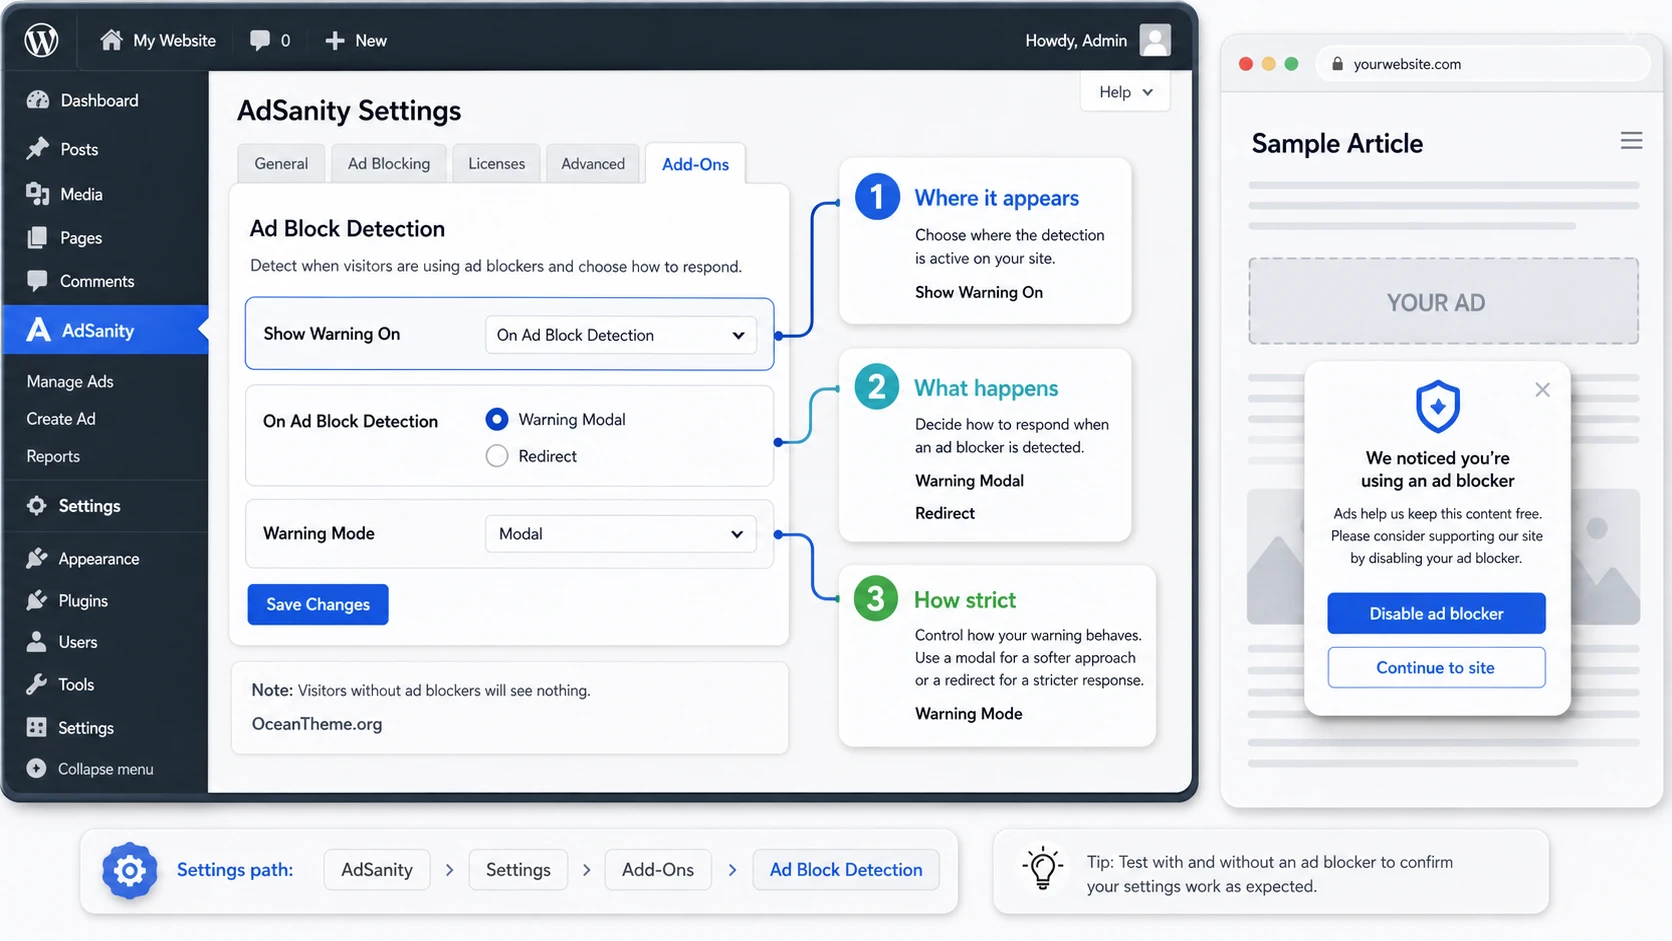
Task: Switch to the Advanced tab
Action: point(593,164)
